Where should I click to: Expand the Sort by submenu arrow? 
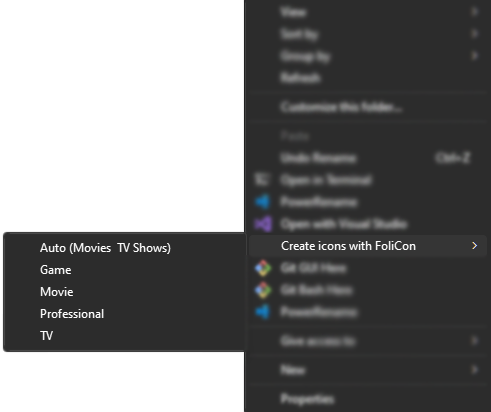474,34
